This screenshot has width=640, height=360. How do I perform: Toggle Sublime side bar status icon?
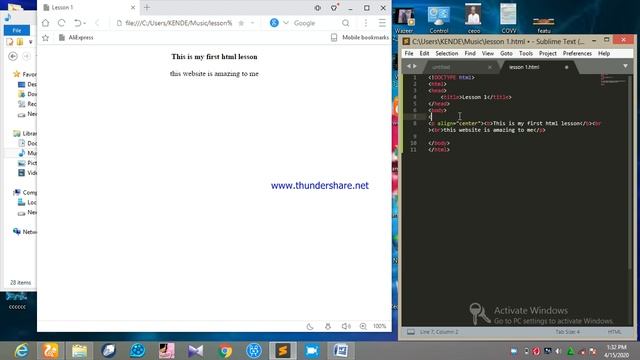pyautogui.click(x=411, y=332)
